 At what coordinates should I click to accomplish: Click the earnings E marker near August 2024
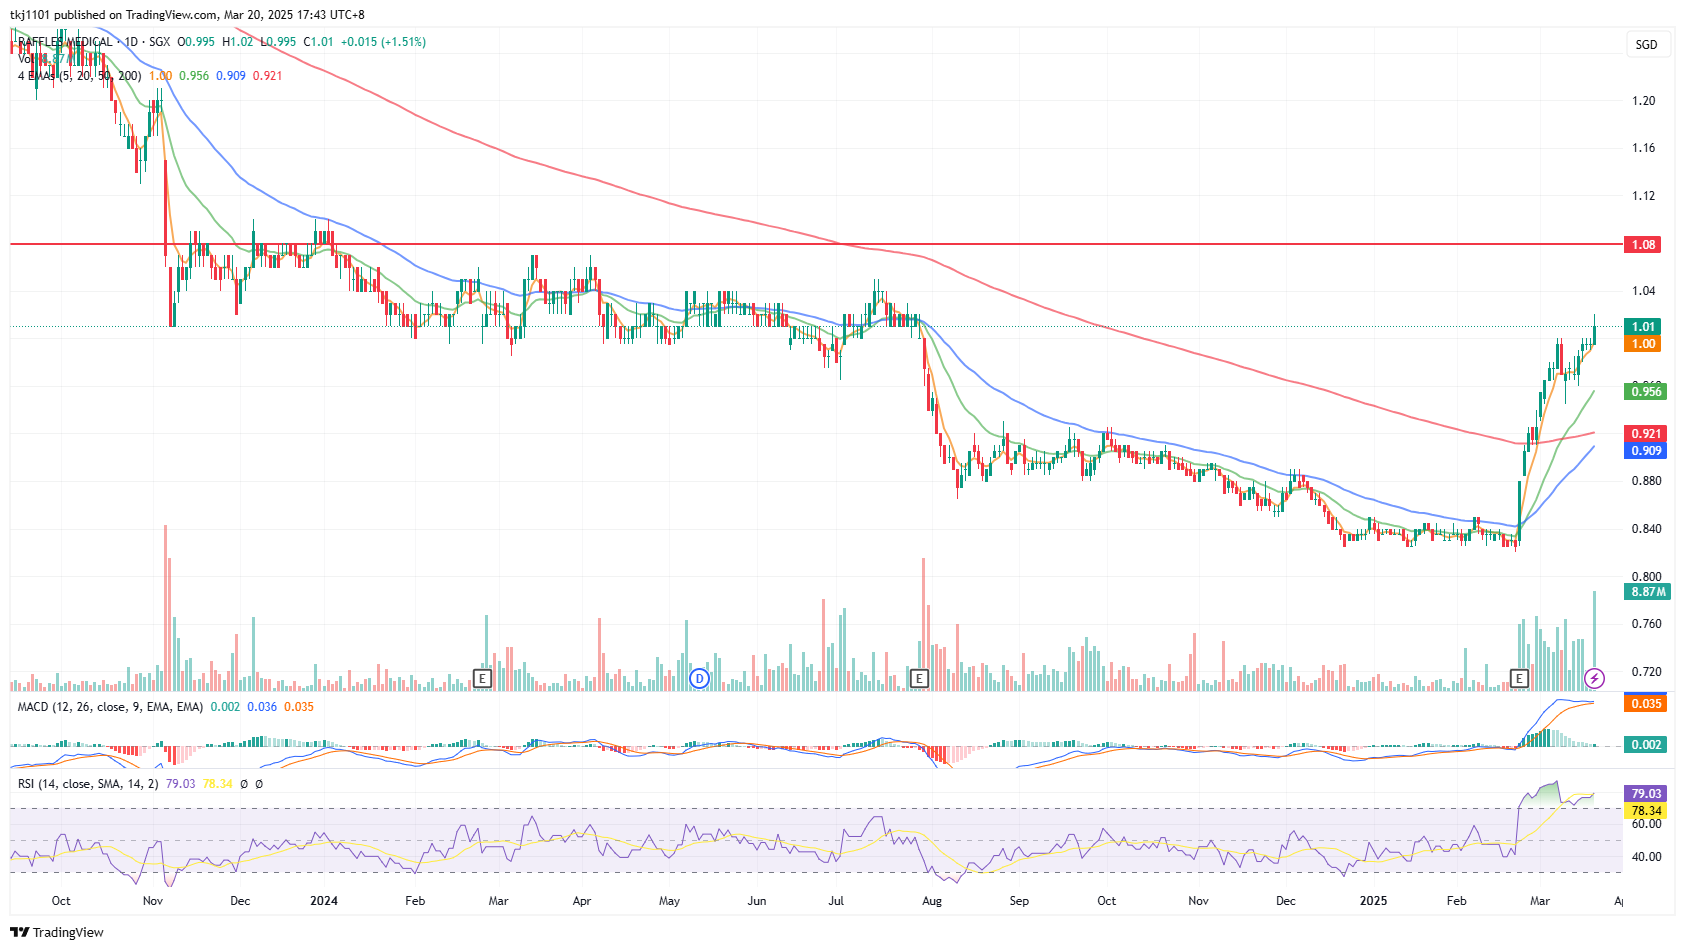[919, 679]
